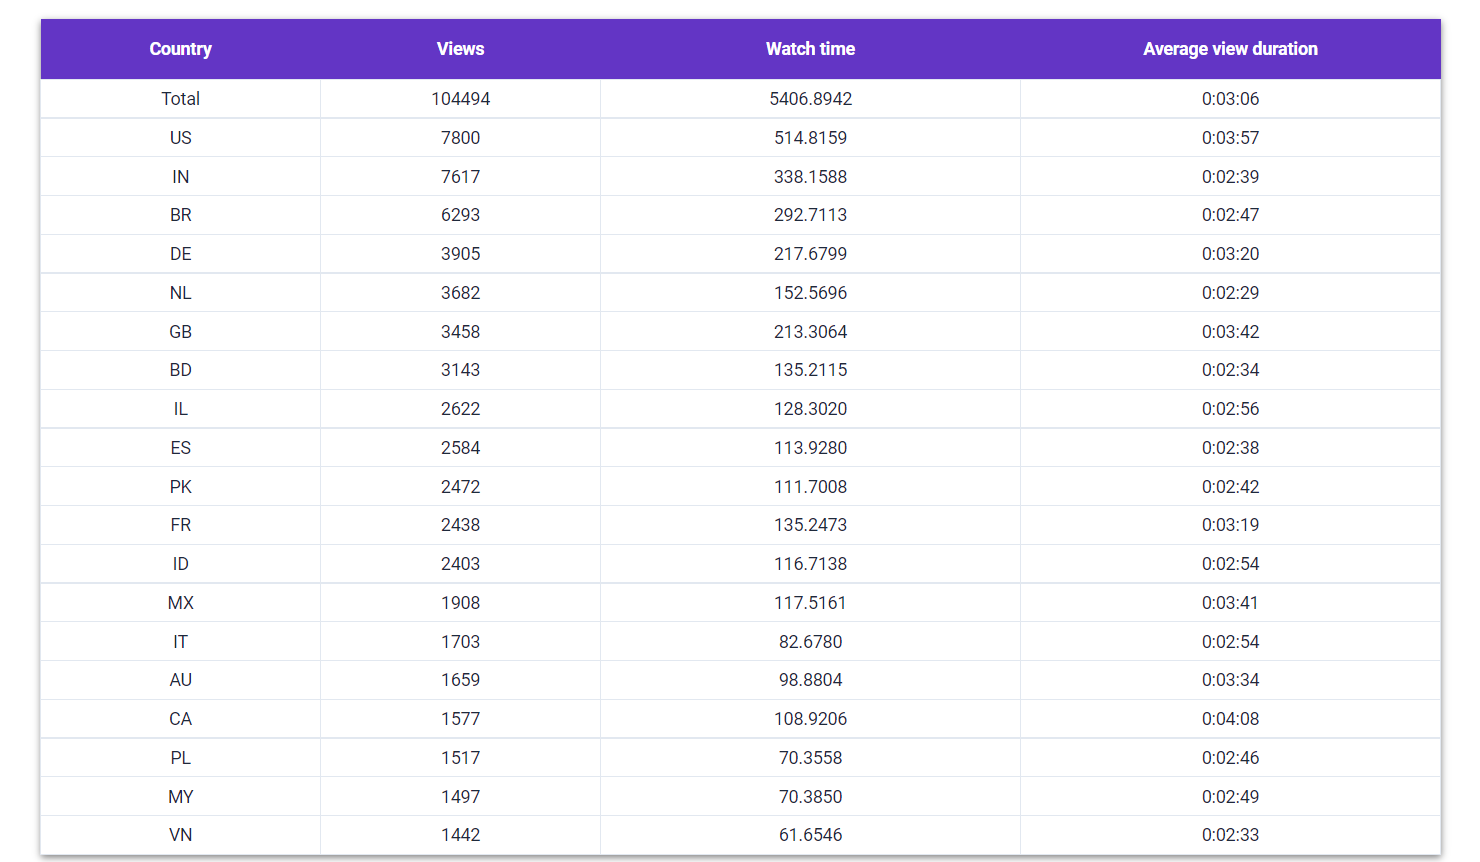Click the BR row's views value 6293
The image size is (1480, 862).
(460, 215)
